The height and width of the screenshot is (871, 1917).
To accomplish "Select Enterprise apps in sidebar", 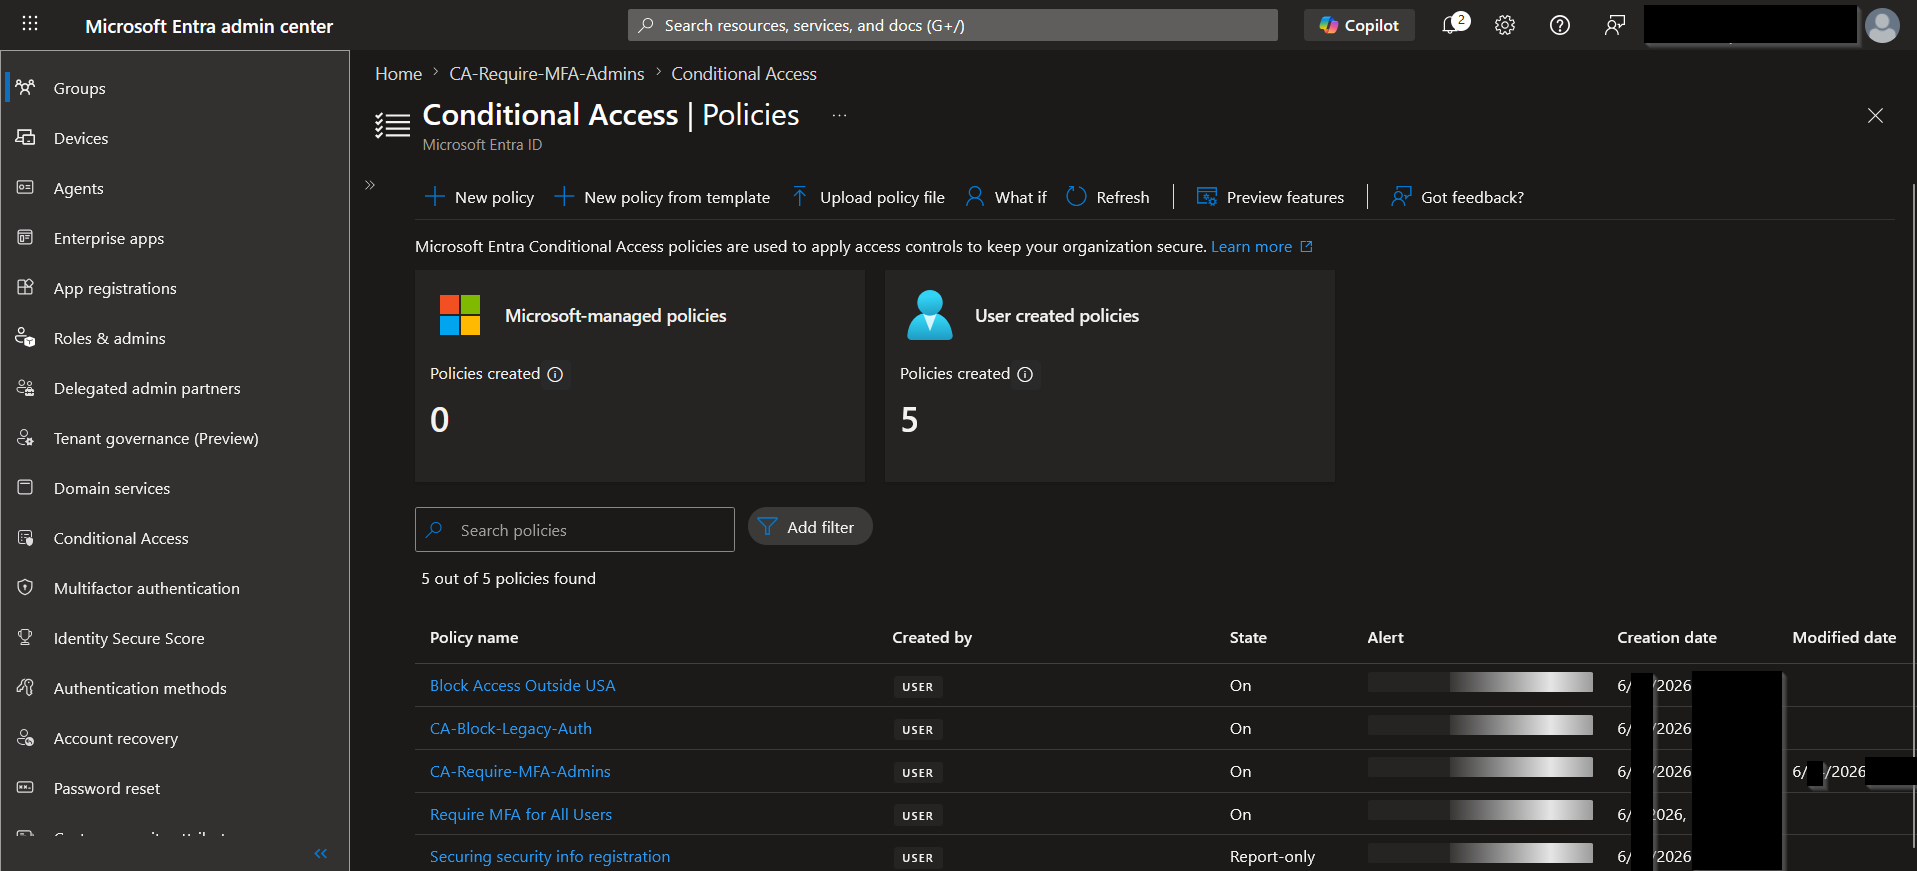I will click(x=109, y=238).
